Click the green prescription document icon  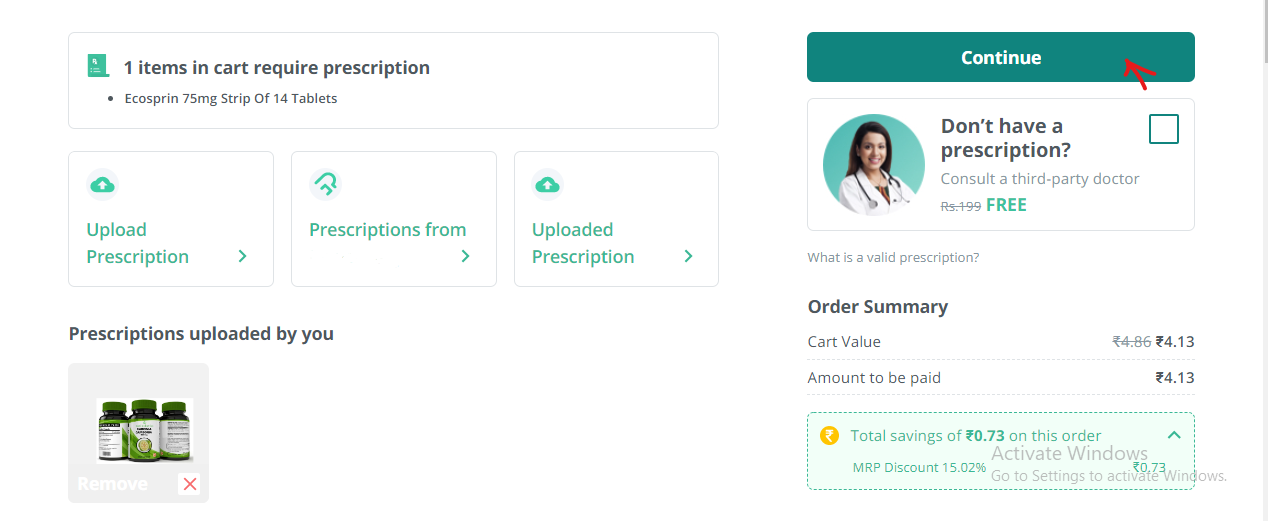97,66
